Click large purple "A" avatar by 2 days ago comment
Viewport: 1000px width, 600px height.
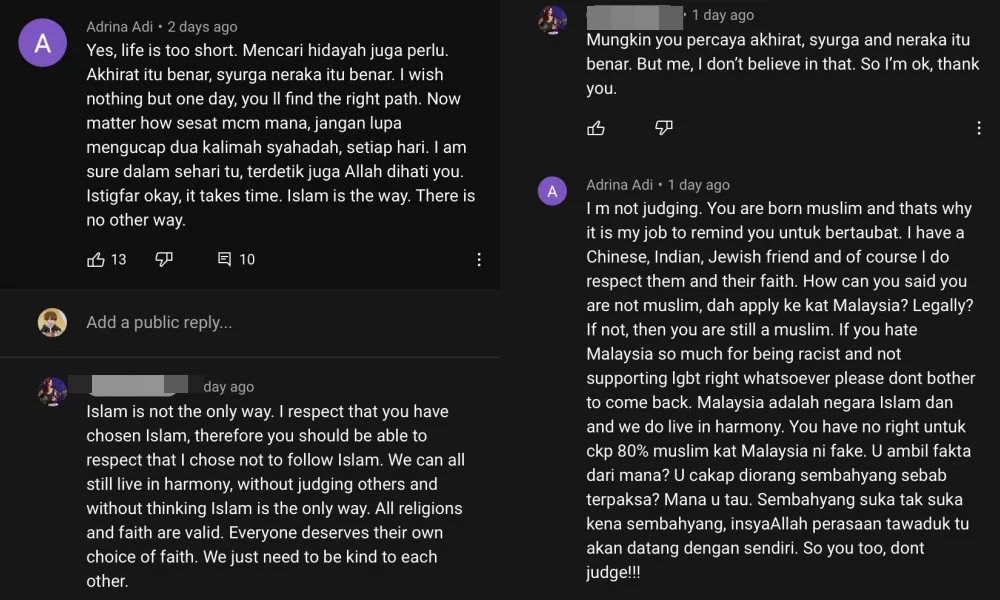(43, 43)
